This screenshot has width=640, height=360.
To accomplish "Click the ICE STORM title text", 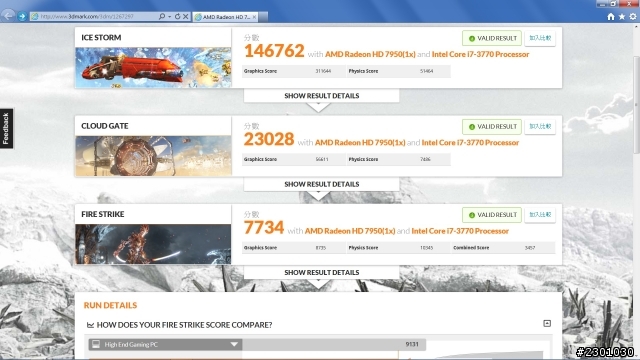I will tap(101, 38).
